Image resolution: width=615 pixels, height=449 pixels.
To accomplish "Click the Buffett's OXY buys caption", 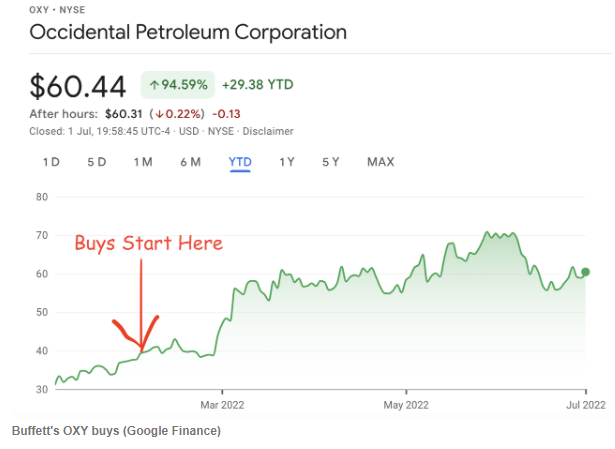I will 116,431.
